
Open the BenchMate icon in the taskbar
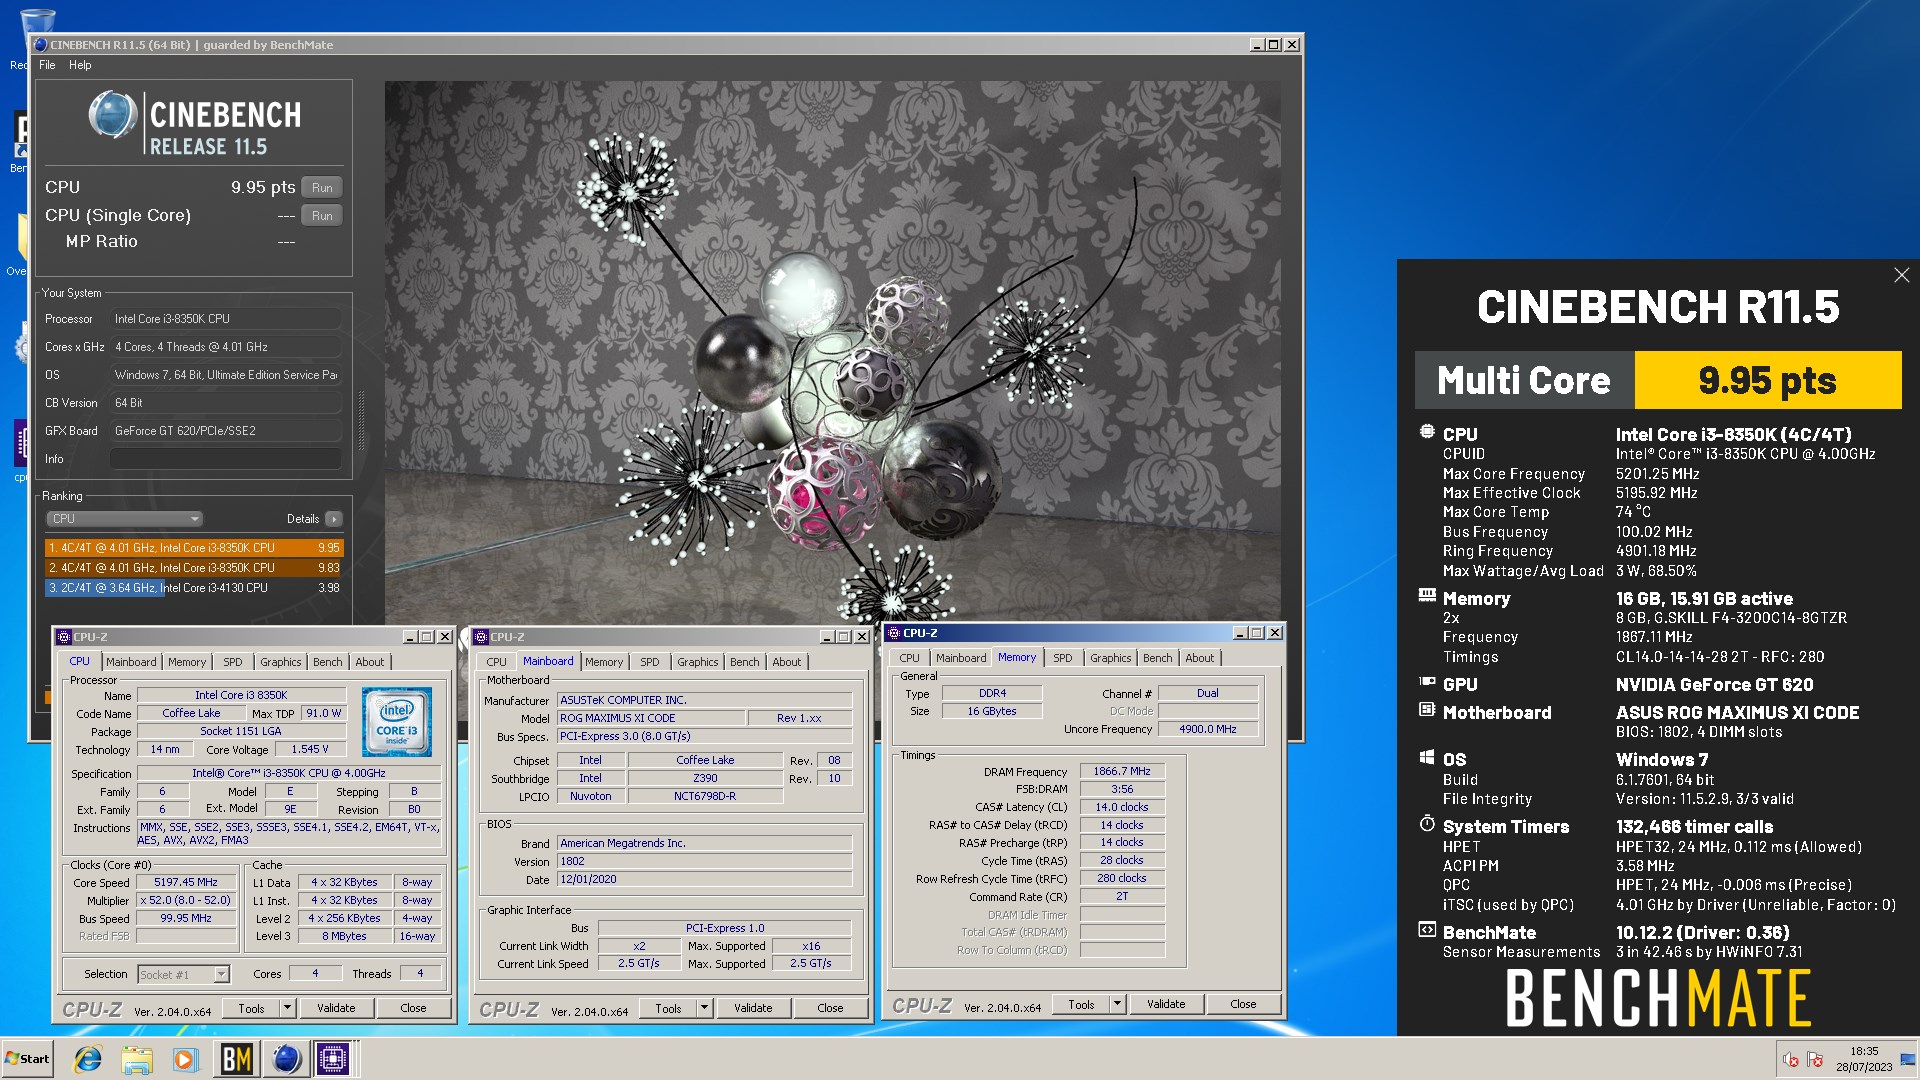[x=236, y=1058]
